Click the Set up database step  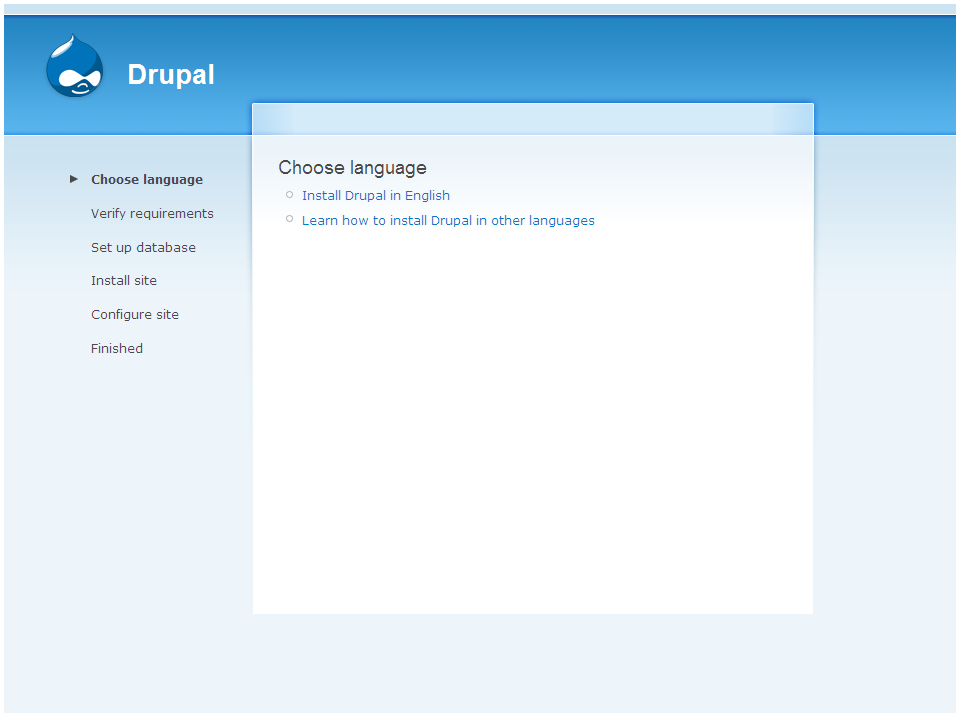pos(143,247)
